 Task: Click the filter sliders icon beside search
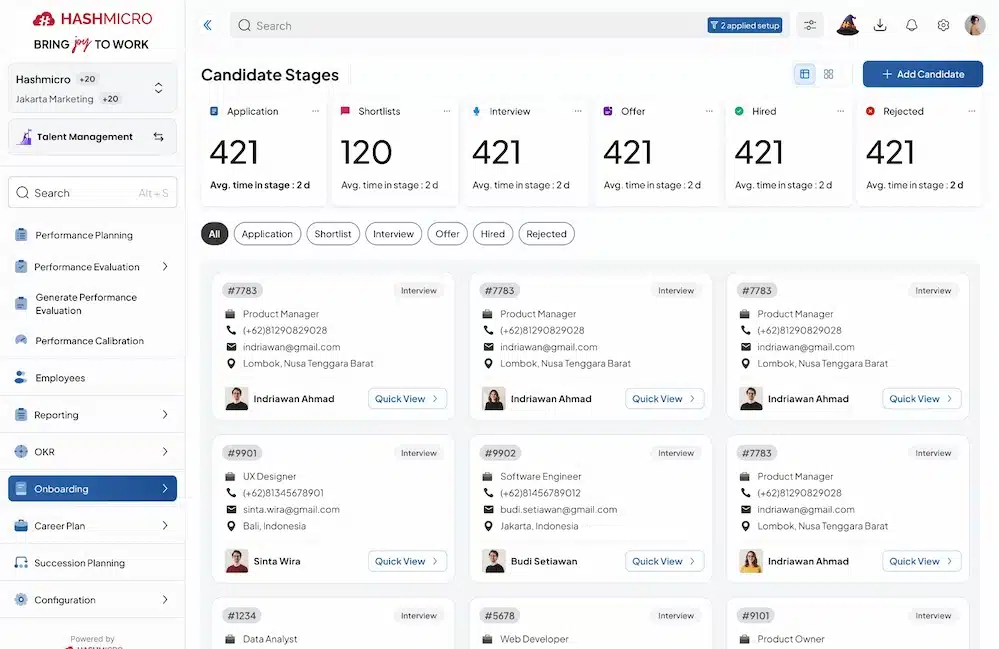[x=810, y=26]
